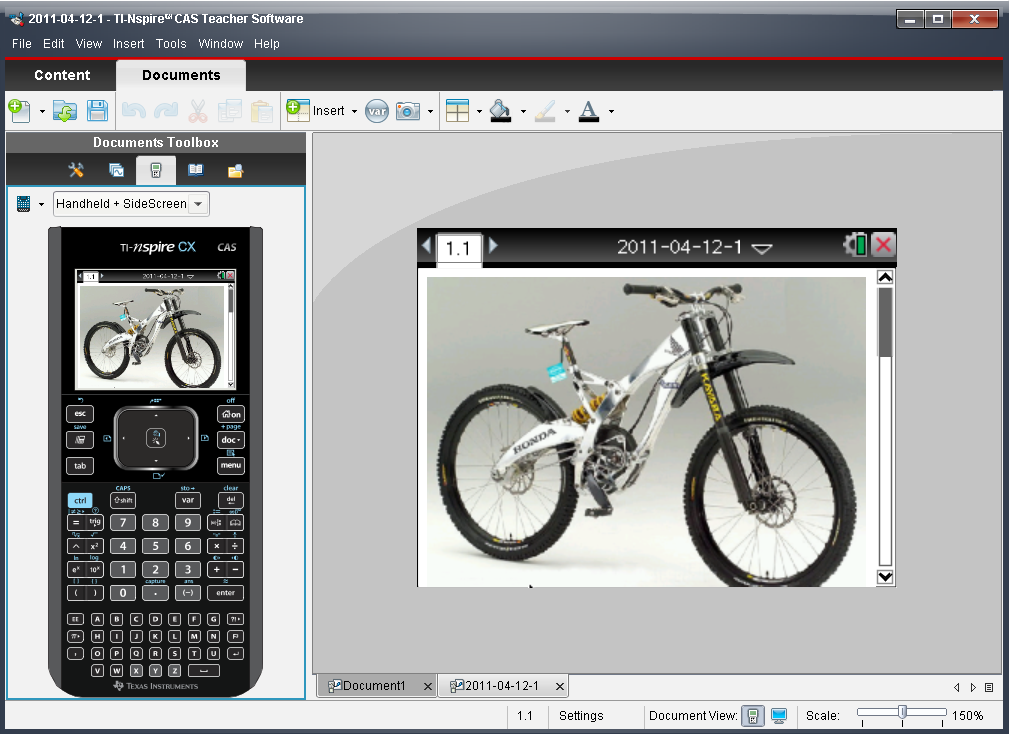Open the View menu
The height and width of the screenshot is (734, 1009).
[x=89, y=44]
